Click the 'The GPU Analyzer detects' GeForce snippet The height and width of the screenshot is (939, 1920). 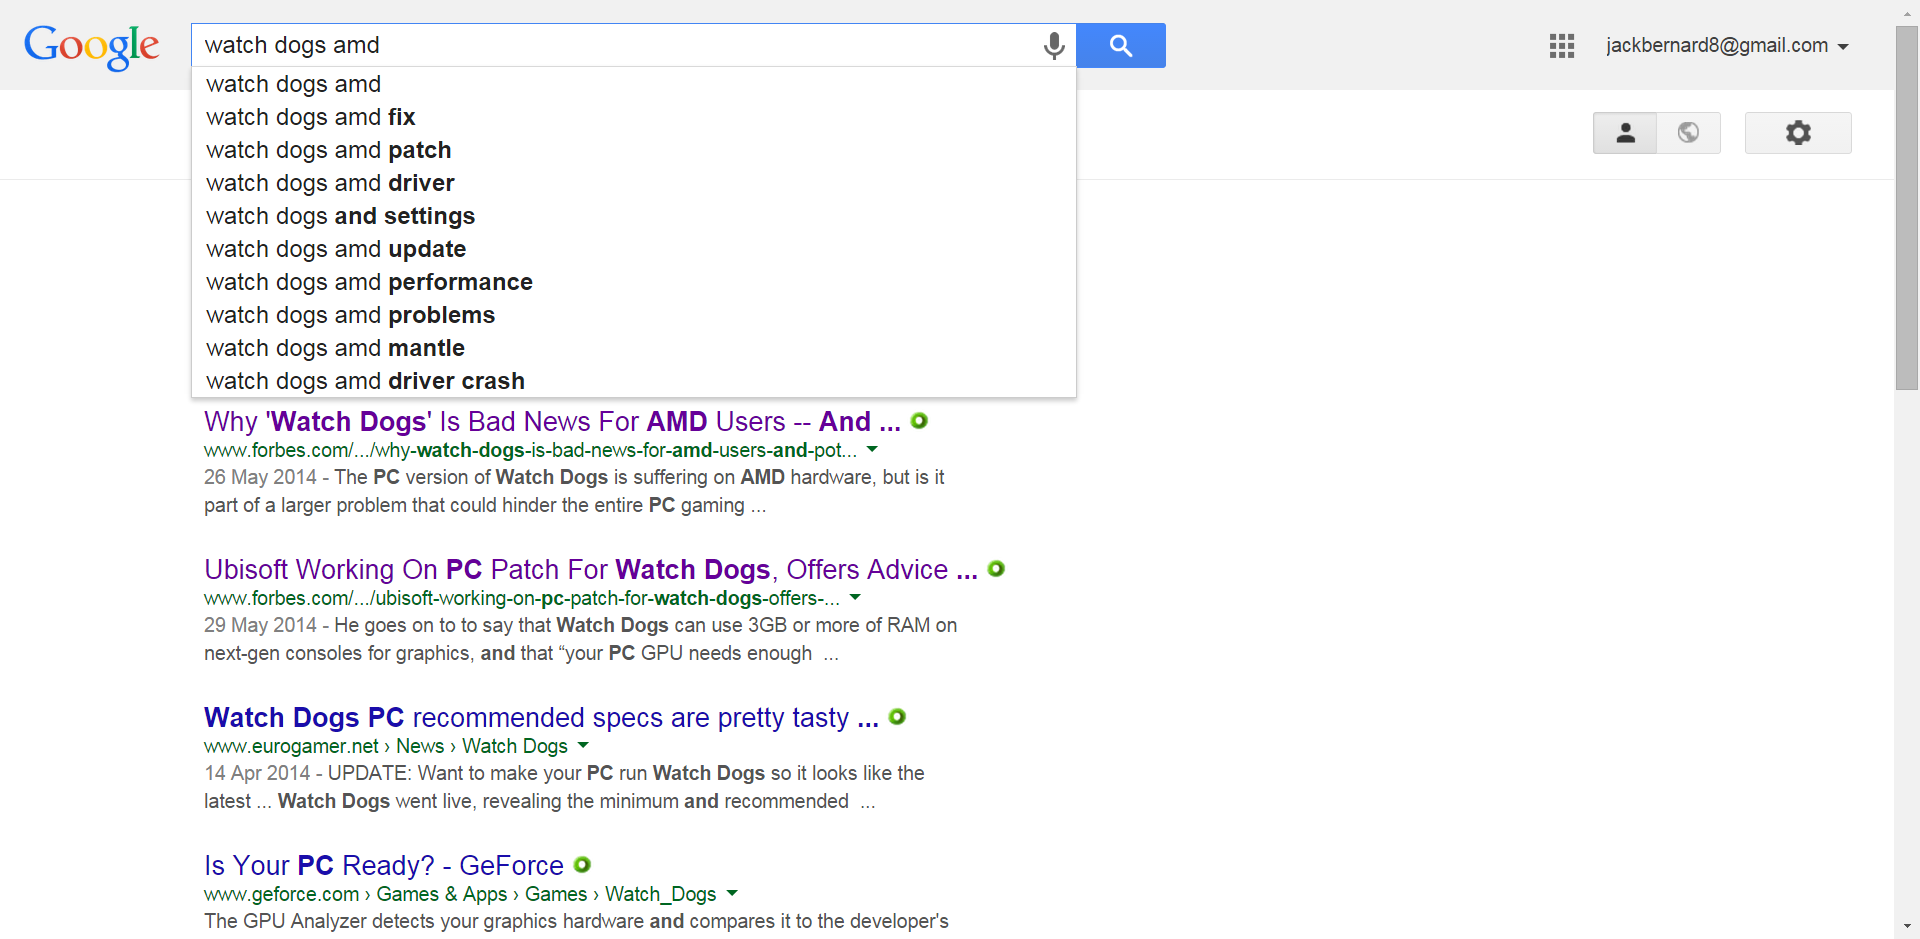click(576, 922)
